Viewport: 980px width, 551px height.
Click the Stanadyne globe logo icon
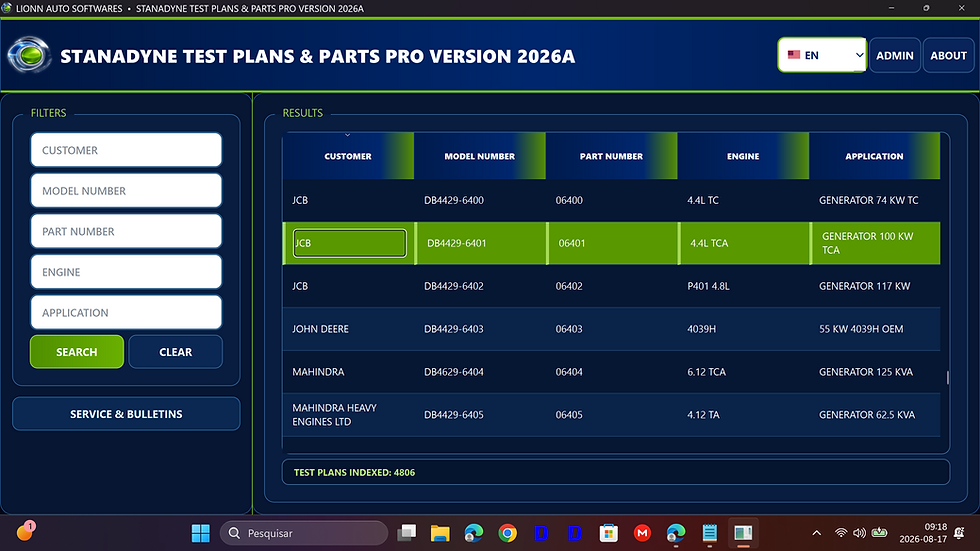point(29,55)
